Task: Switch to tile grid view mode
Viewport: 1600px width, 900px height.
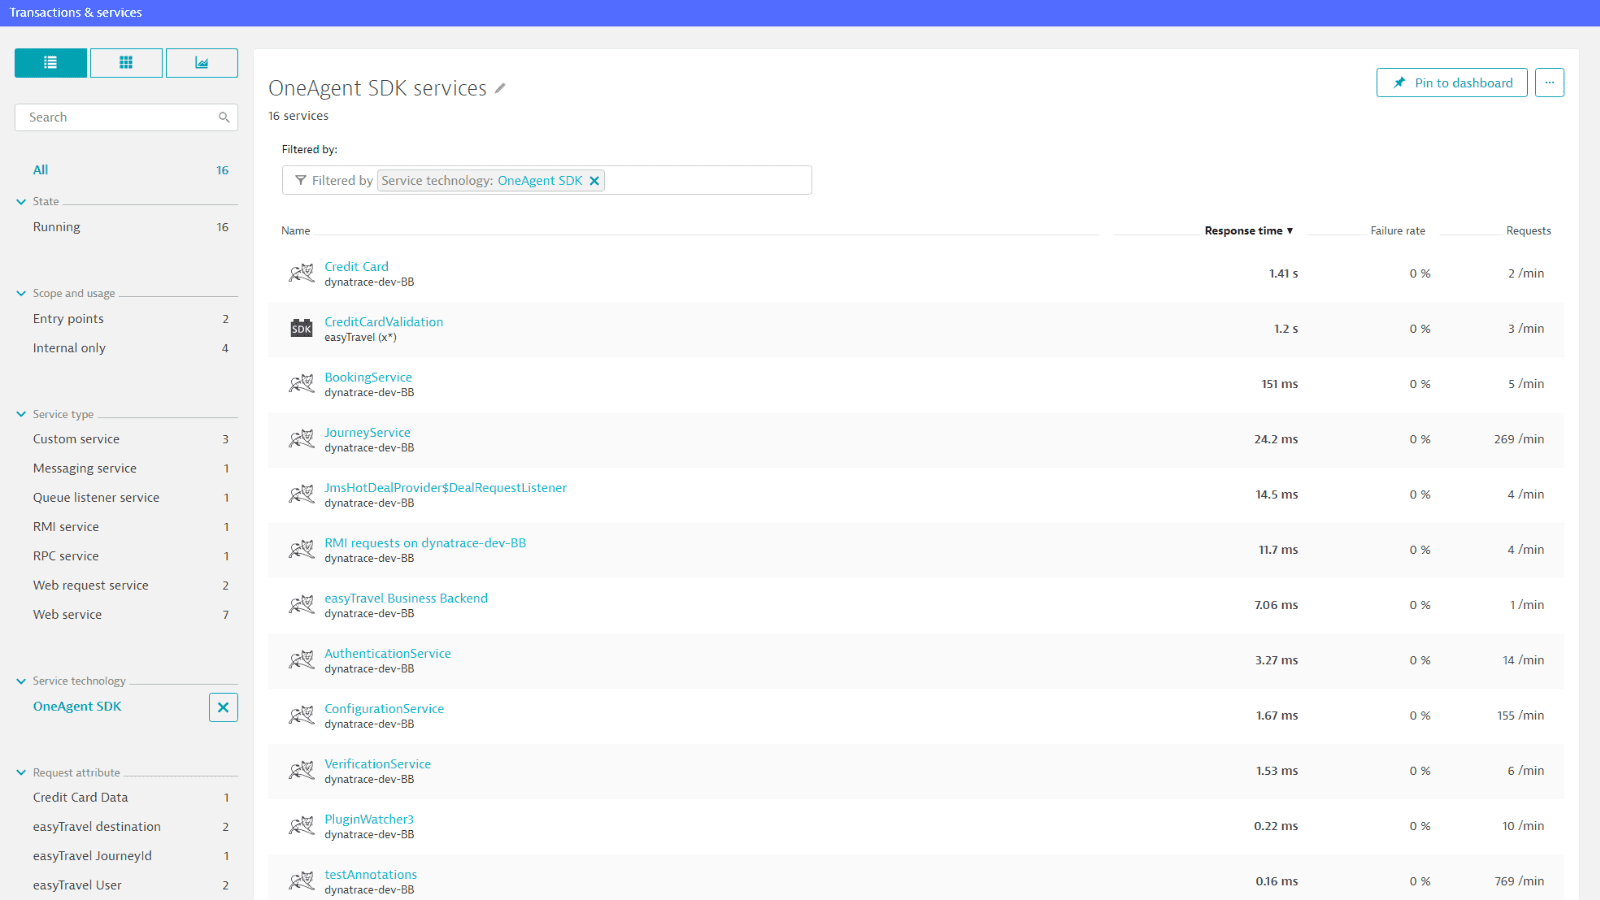Action: click(126, 63)
